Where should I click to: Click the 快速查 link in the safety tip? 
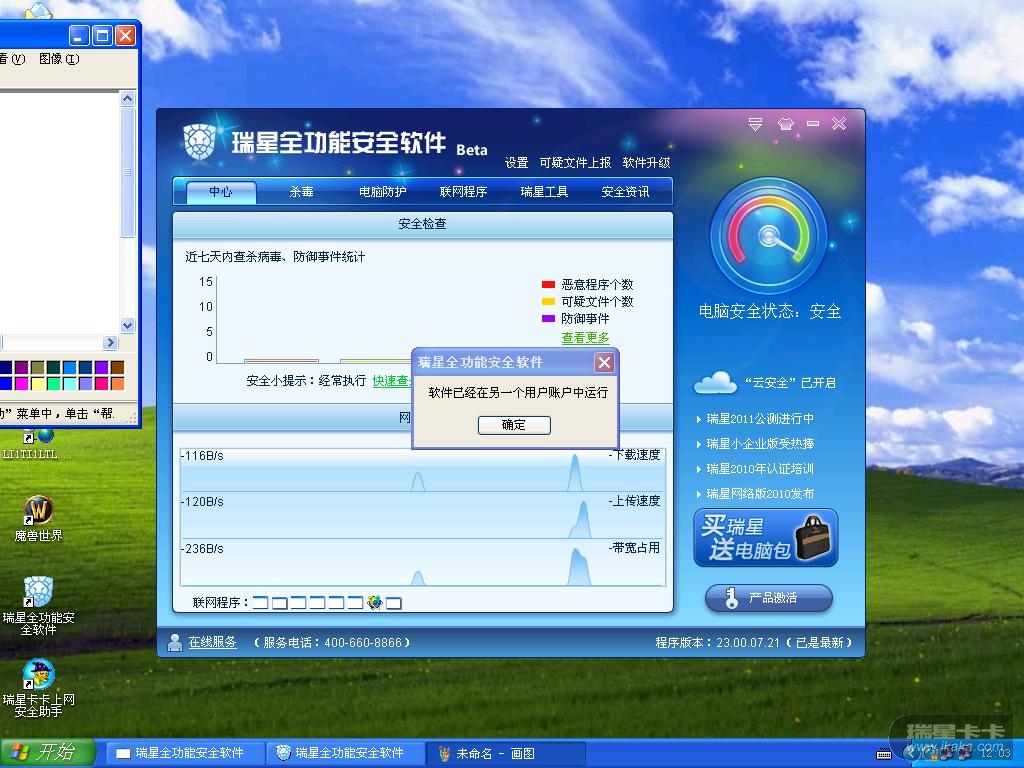(x=392, y=381)
